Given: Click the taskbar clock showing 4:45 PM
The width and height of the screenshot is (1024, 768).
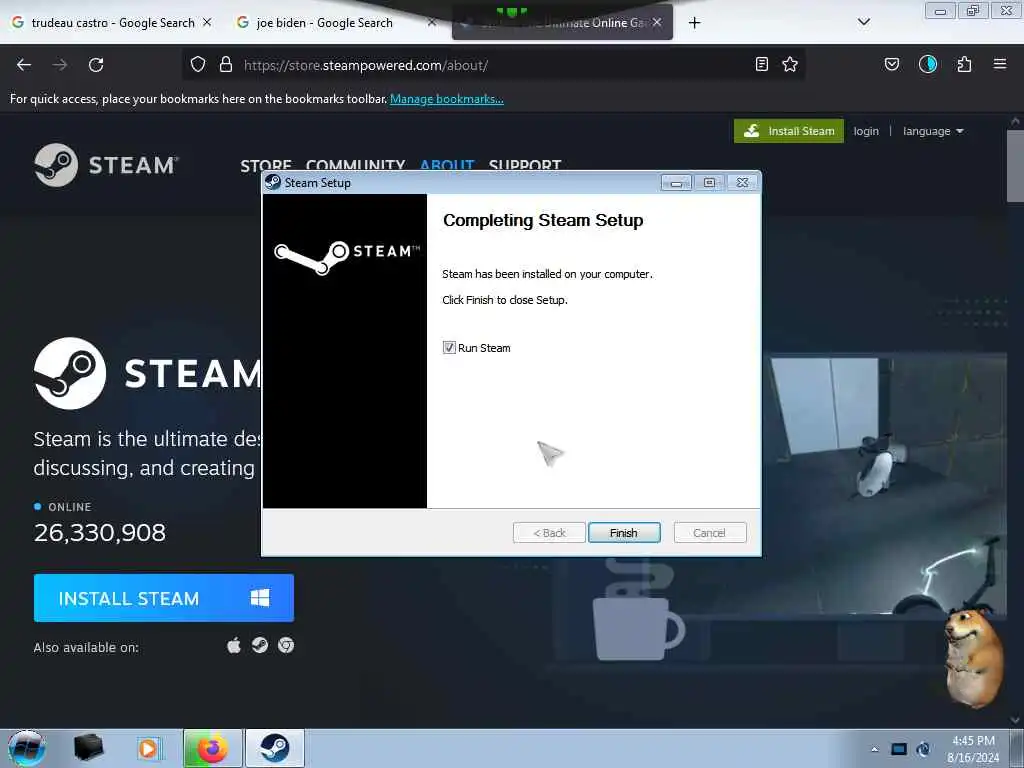Looking at the screenshot, I should click(973, 749).
